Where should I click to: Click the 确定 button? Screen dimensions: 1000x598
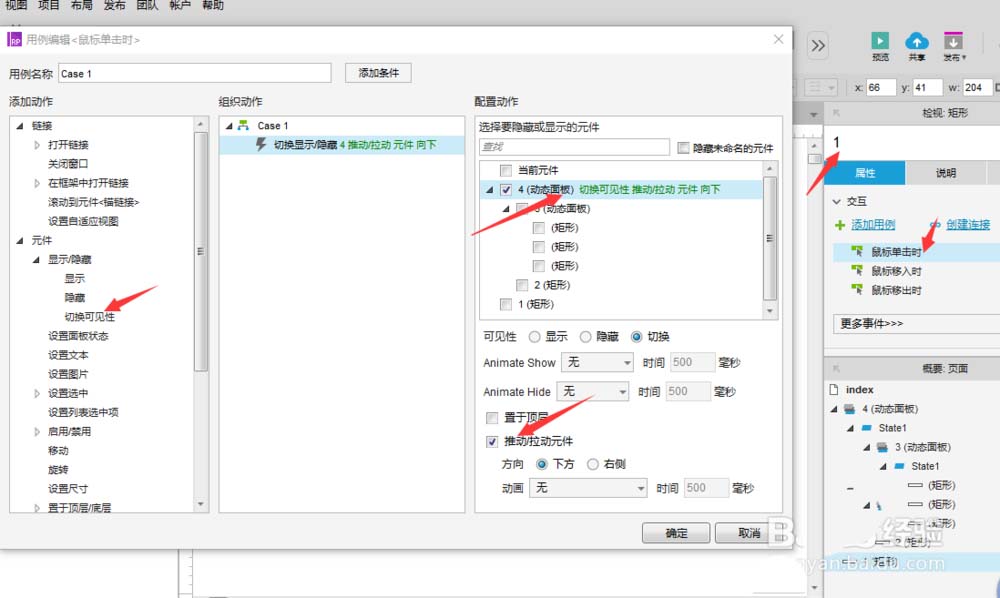click(x=676, y=533)
